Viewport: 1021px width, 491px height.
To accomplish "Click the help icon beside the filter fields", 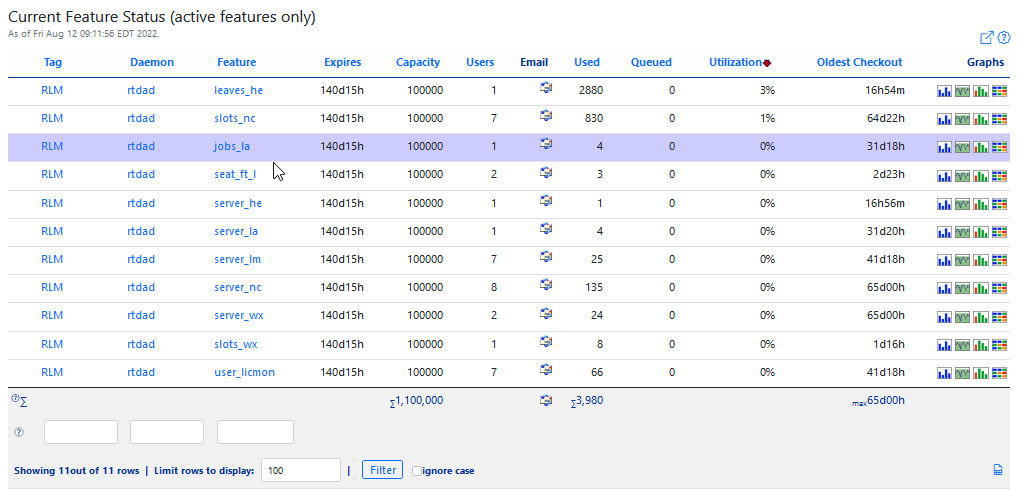I will (19, 432).
